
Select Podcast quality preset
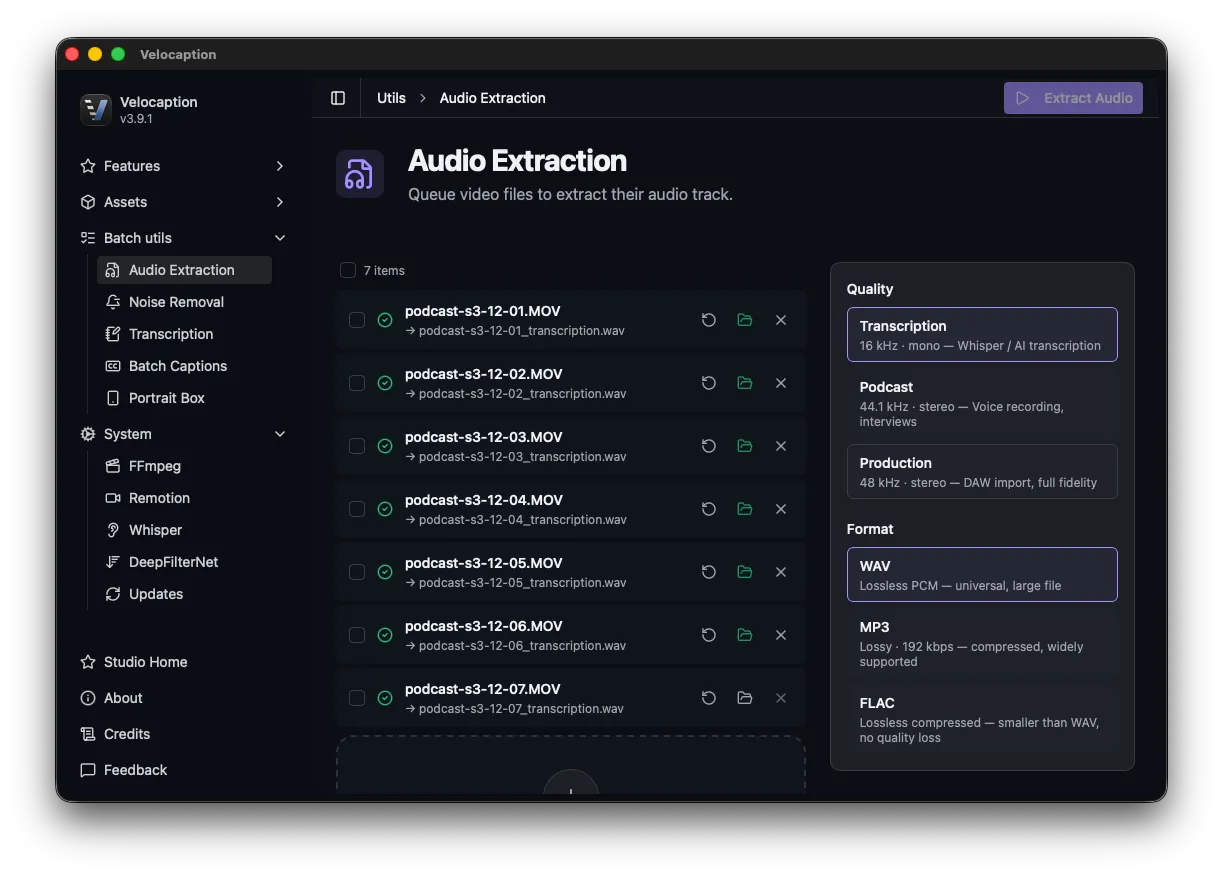[982, 403]
